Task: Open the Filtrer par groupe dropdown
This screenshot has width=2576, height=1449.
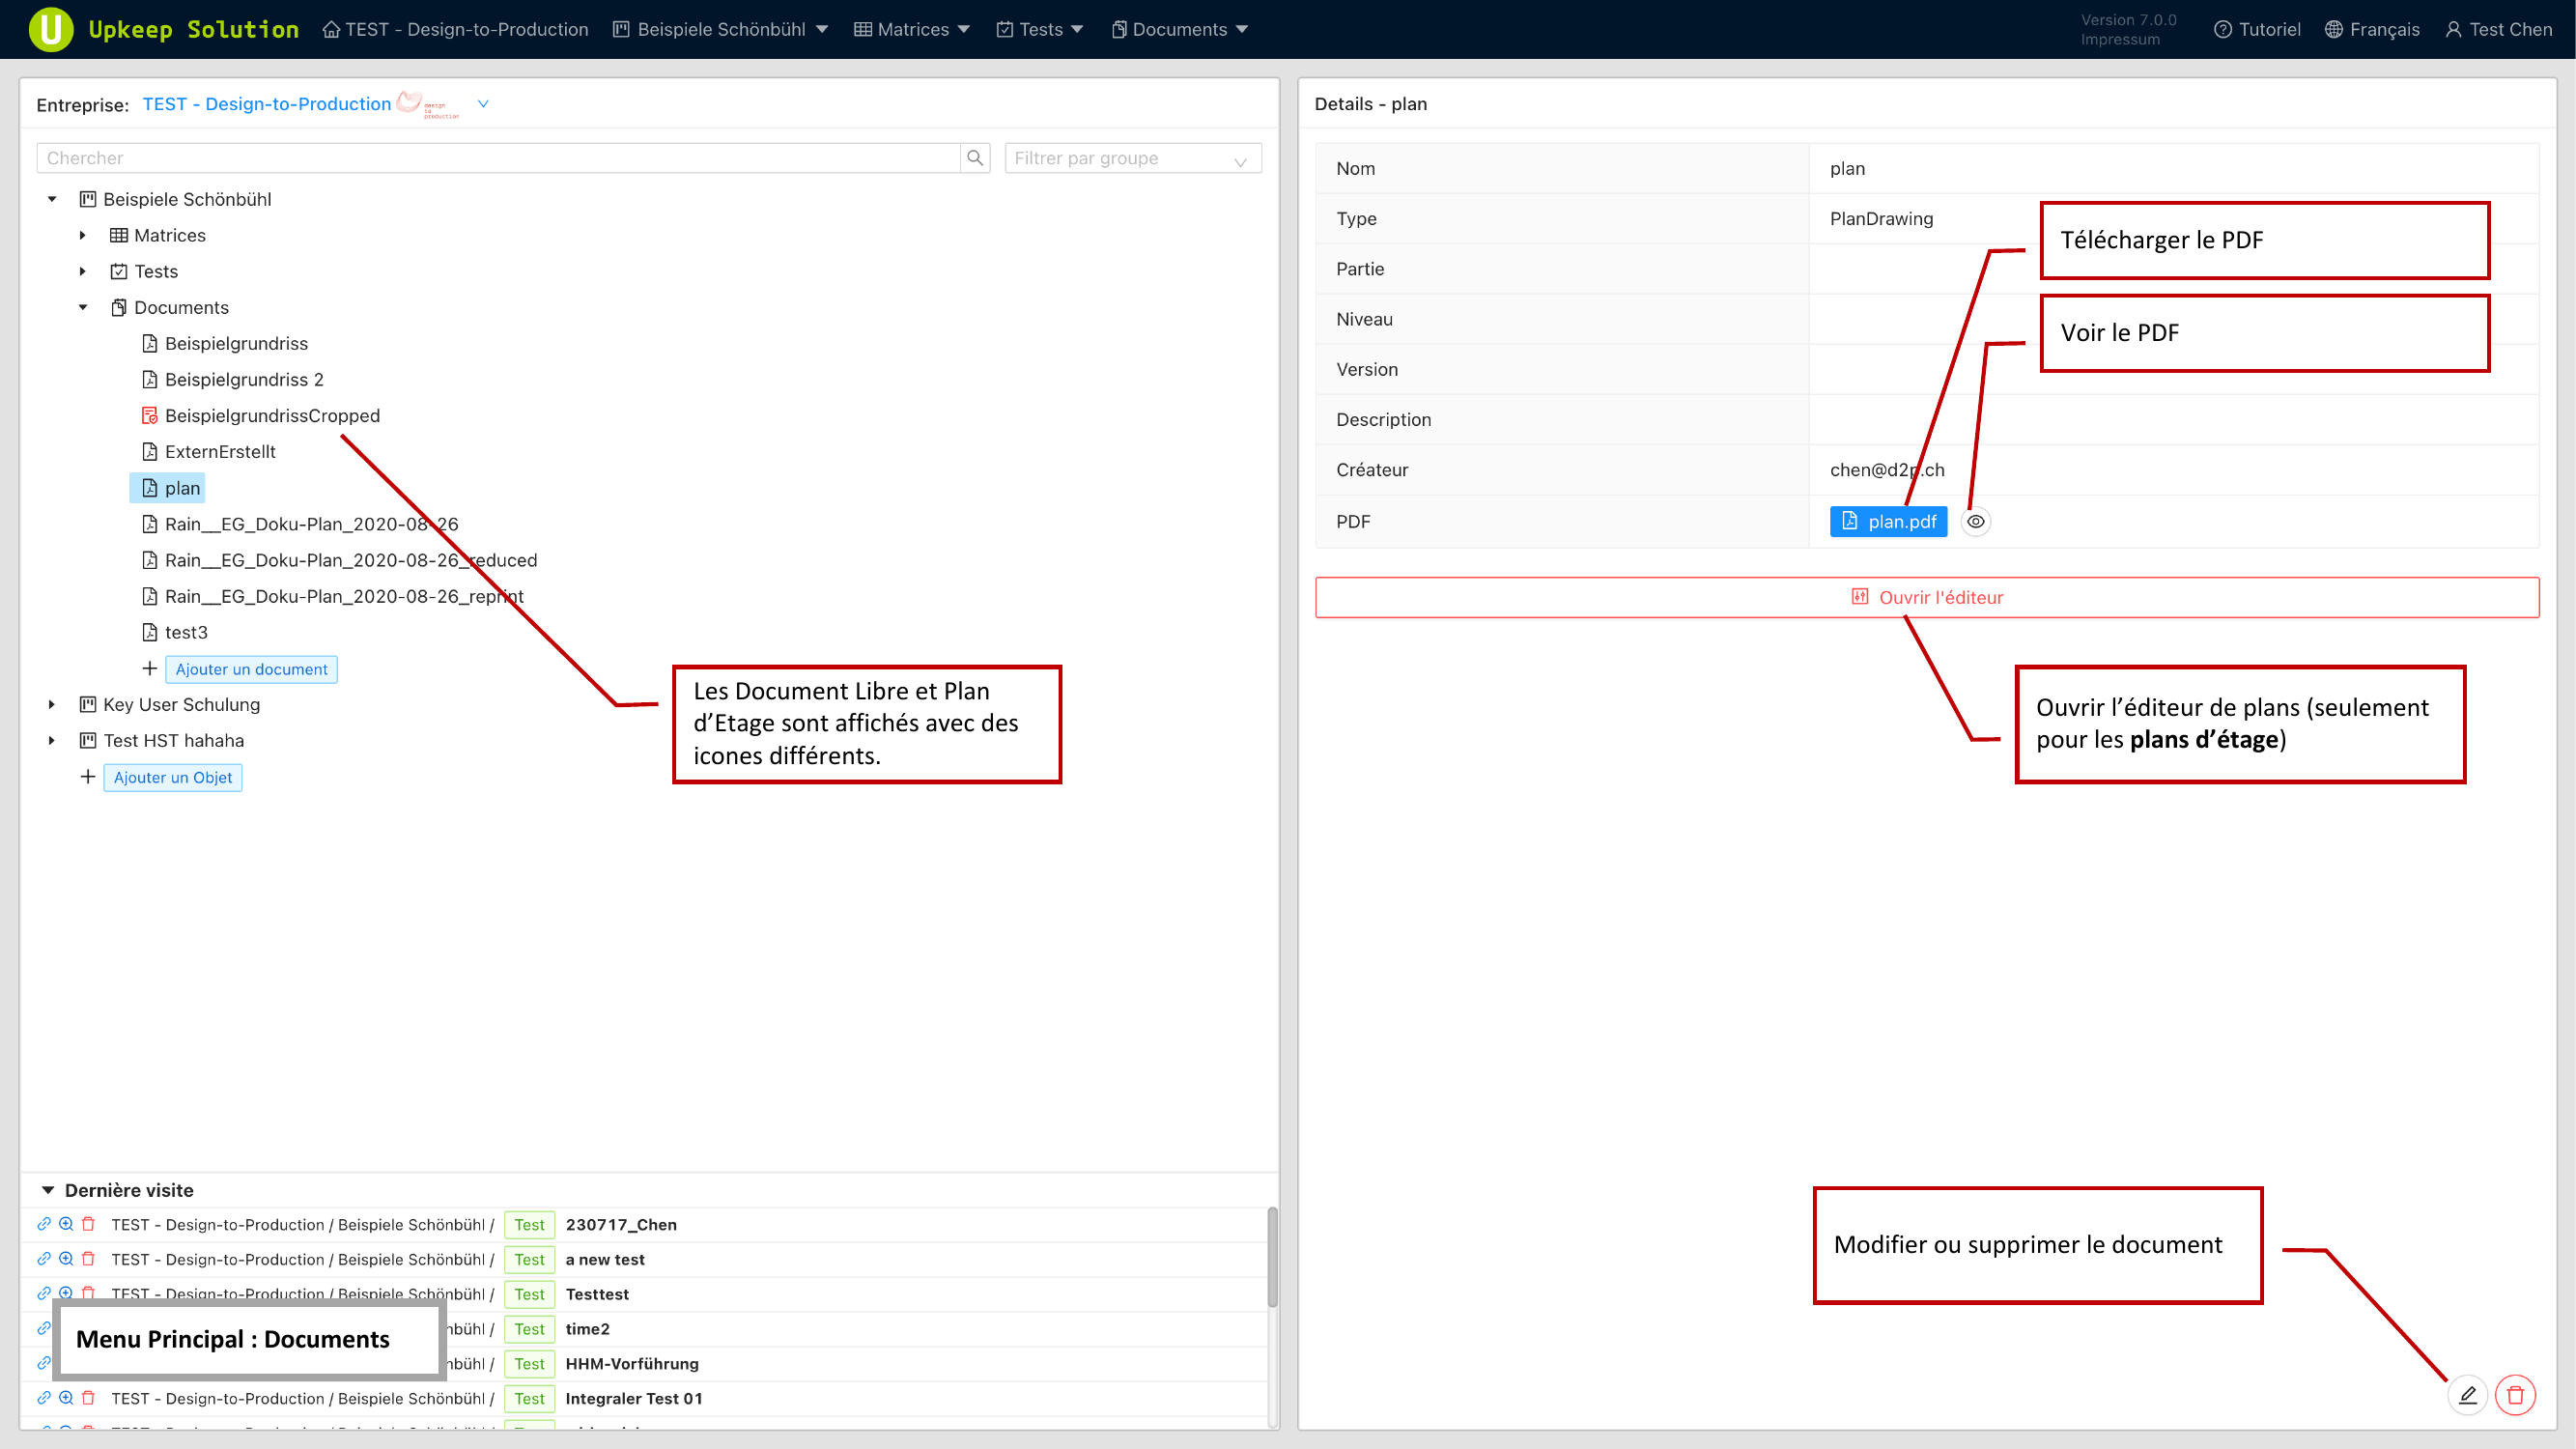Action: point(1132,158)
